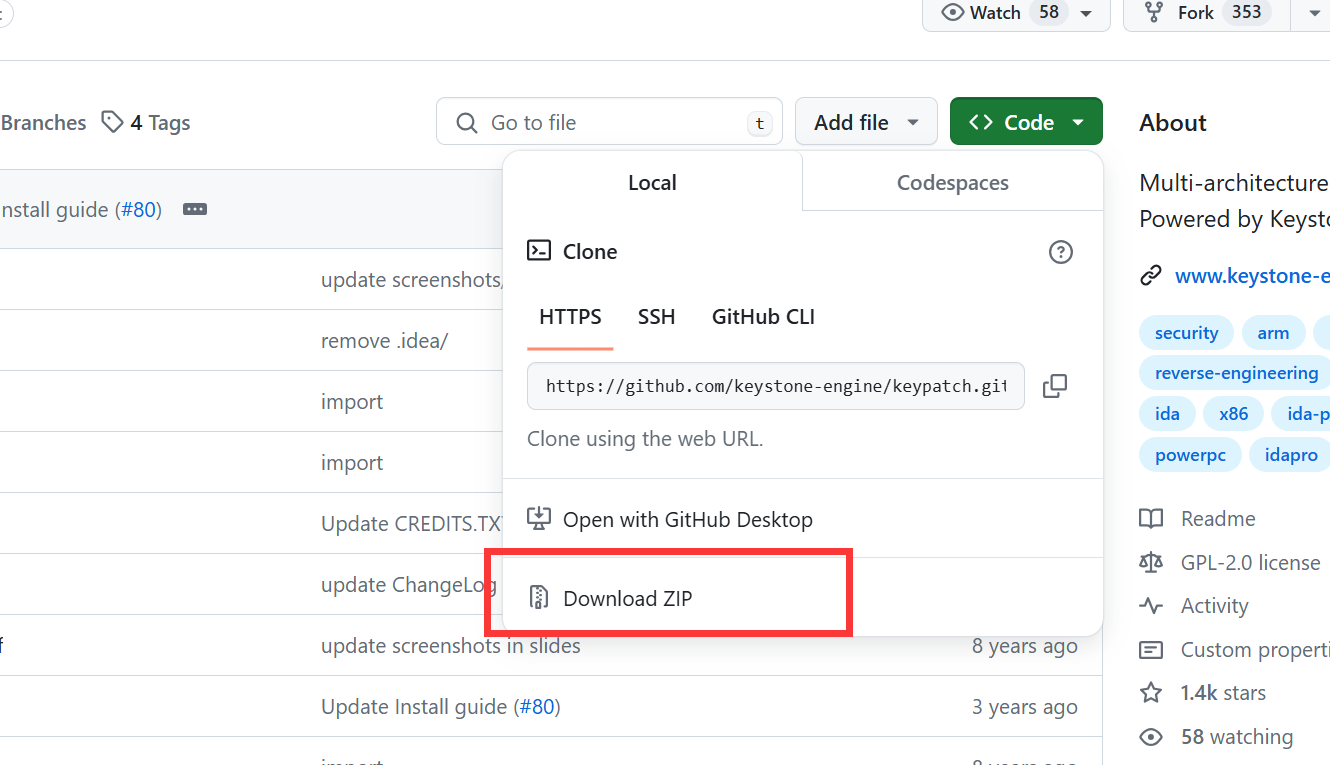Copy clone URL with the copy icon
The image size is (1330, 765).
pos(1055,386)
